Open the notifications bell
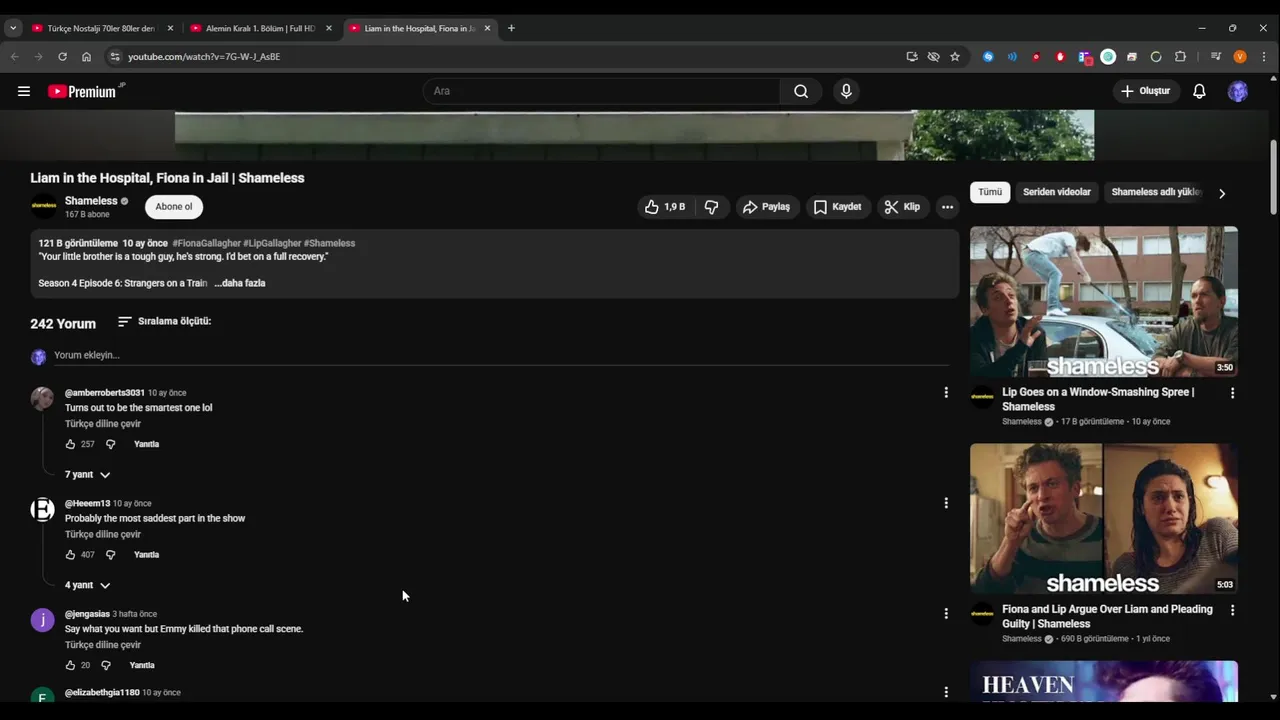Viewport: 1280px width, 720px height. click(1199, 91)
